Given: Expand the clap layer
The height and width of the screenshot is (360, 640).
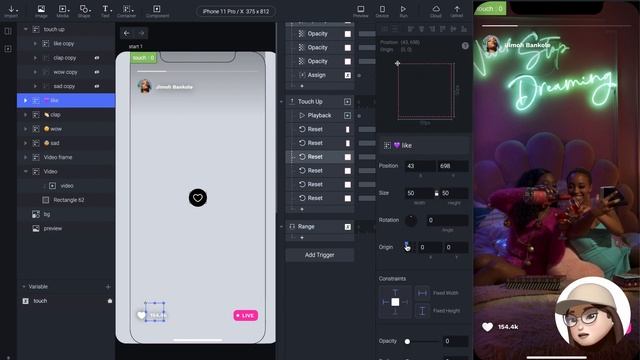Looking at the screenshot, I should 25,115.
